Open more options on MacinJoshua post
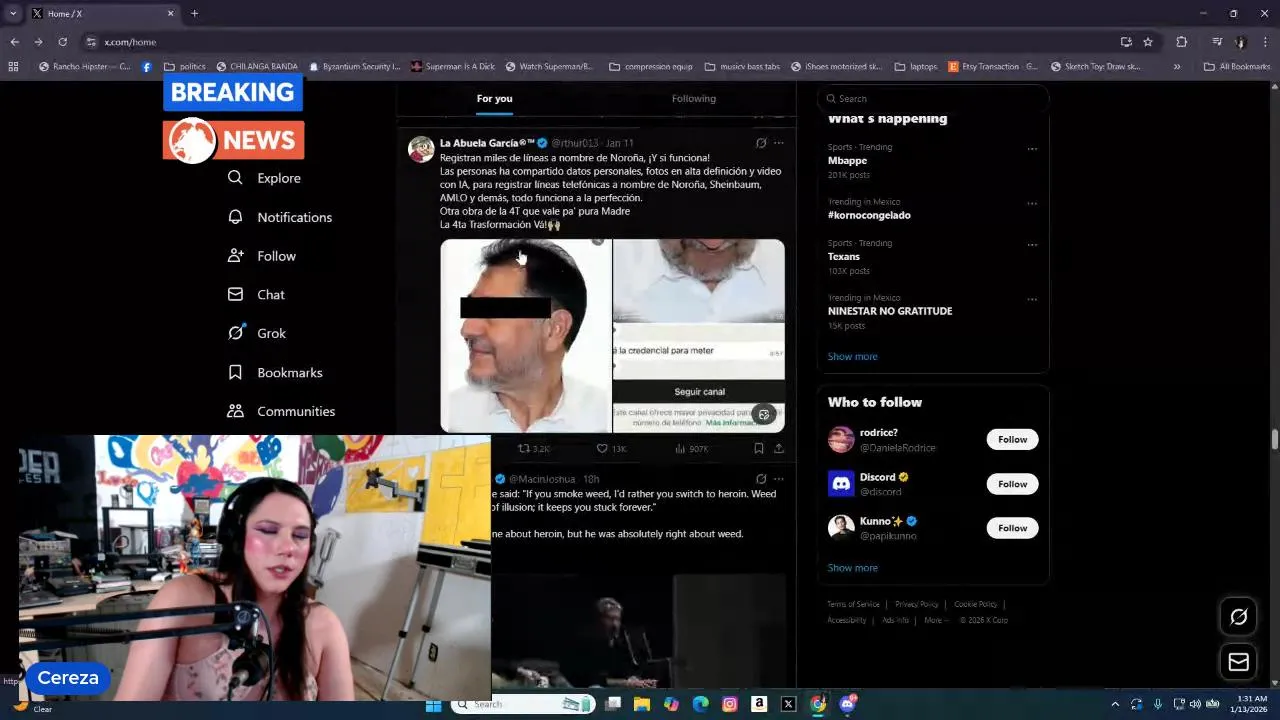The width and height of the screenshot is (1280, 720). point(779,479)
